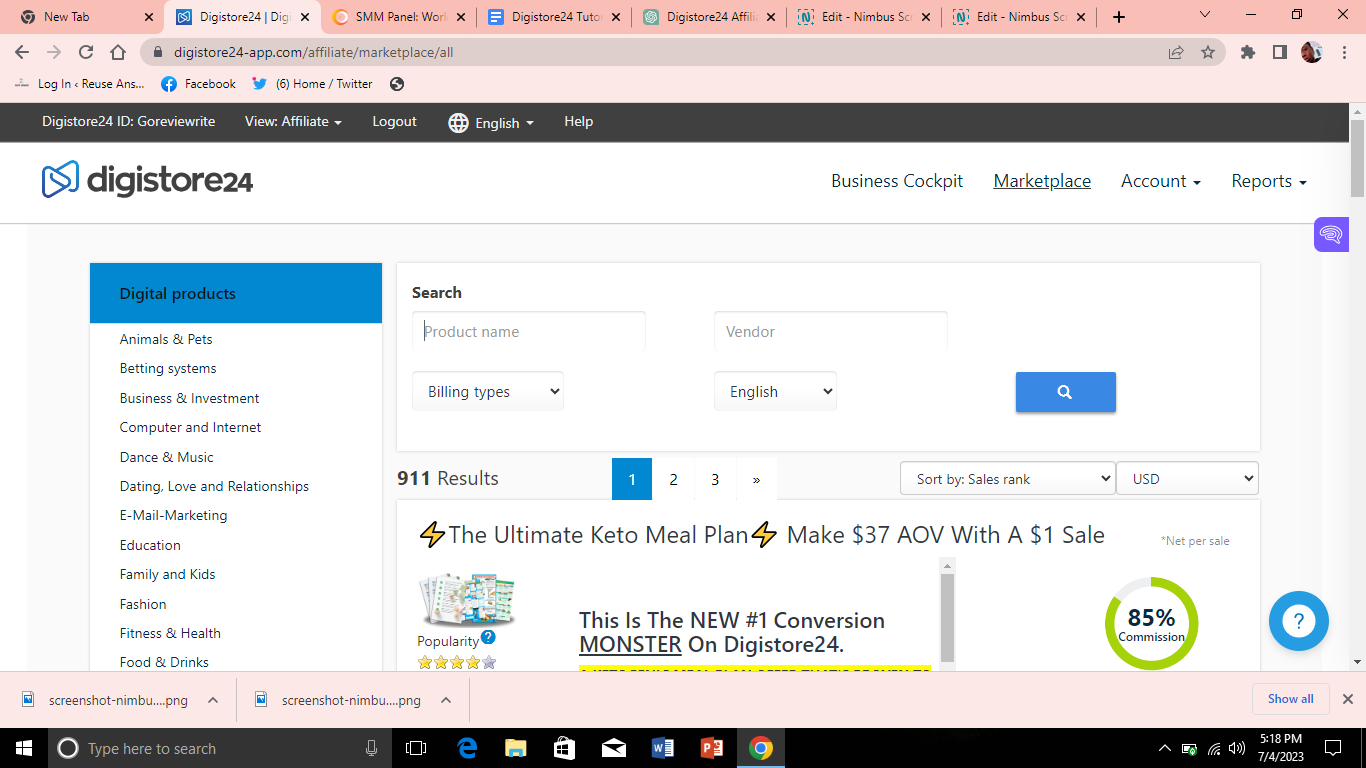The height and width of the screenshot is (768, 1366).
Task: Click the browser home icon
Action: [118, 52]
